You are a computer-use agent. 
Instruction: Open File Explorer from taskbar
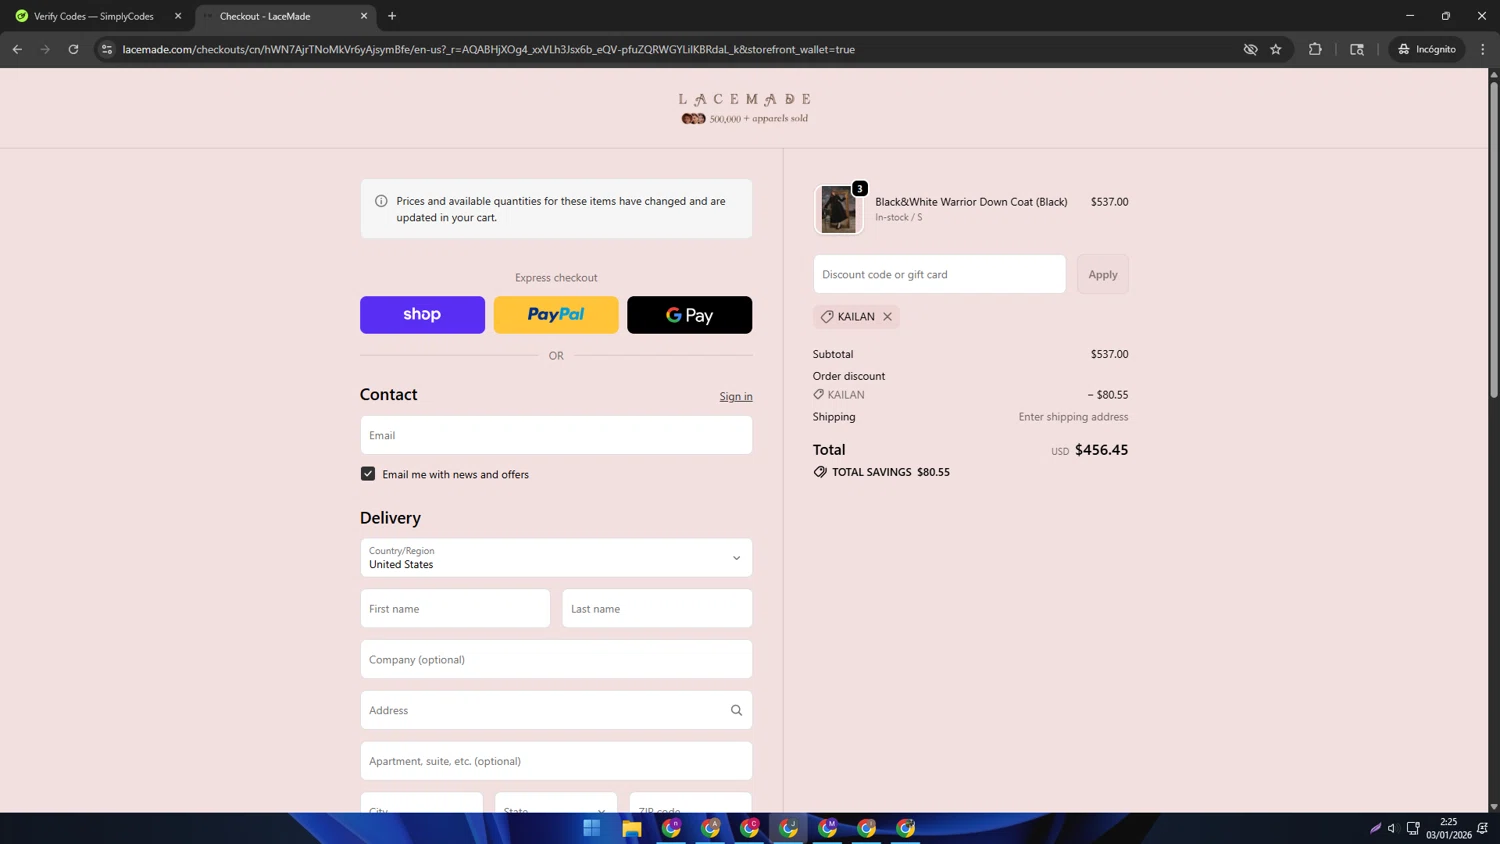631,828
